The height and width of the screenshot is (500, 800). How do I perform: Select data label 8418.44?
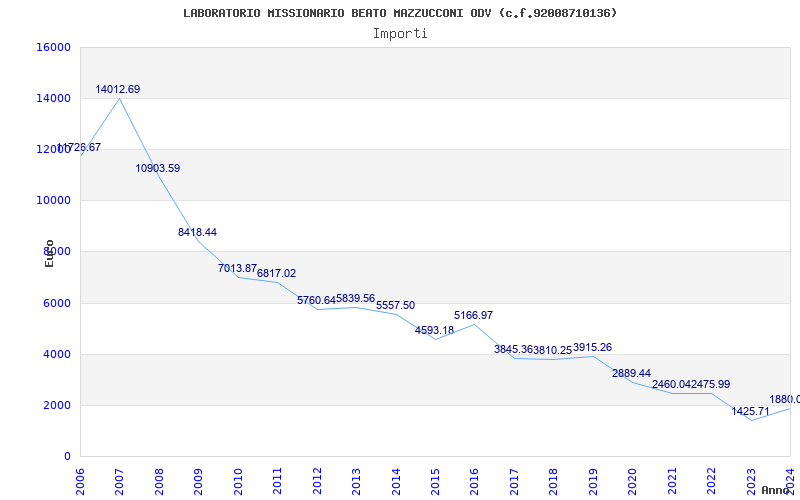point(197,232)
